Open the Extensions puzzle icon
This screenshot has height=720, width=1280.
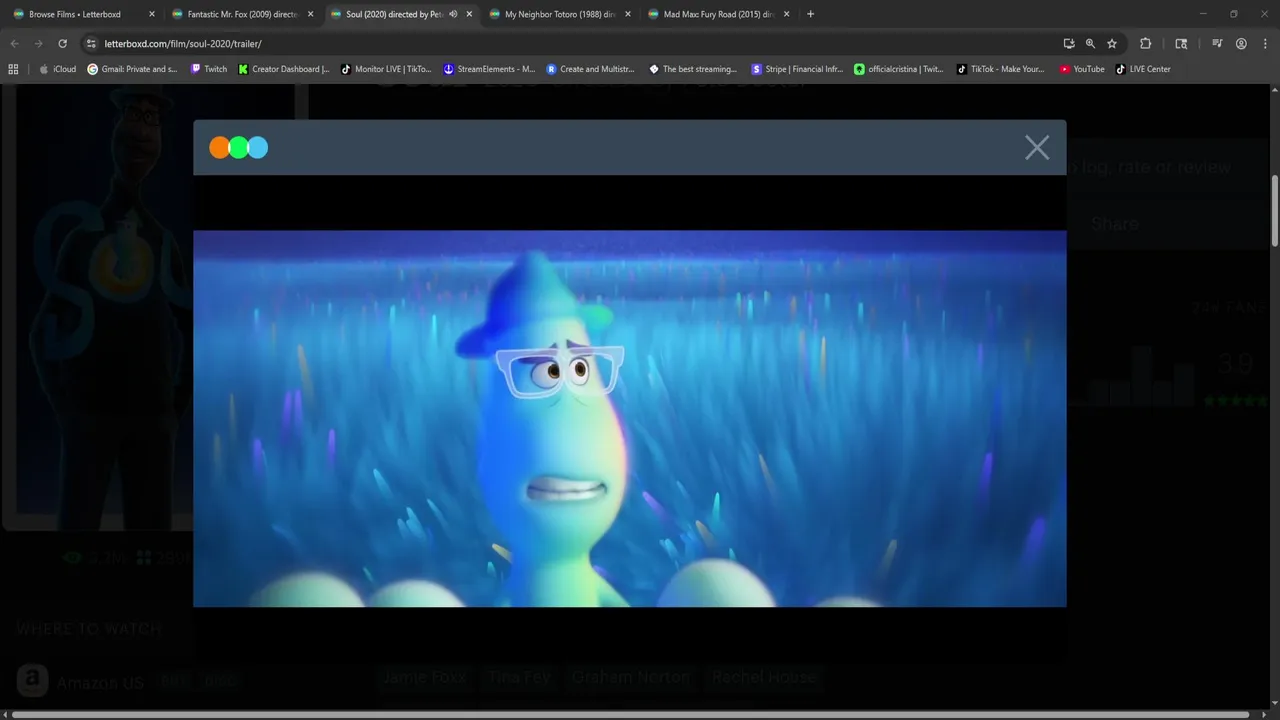(1146, 44)
